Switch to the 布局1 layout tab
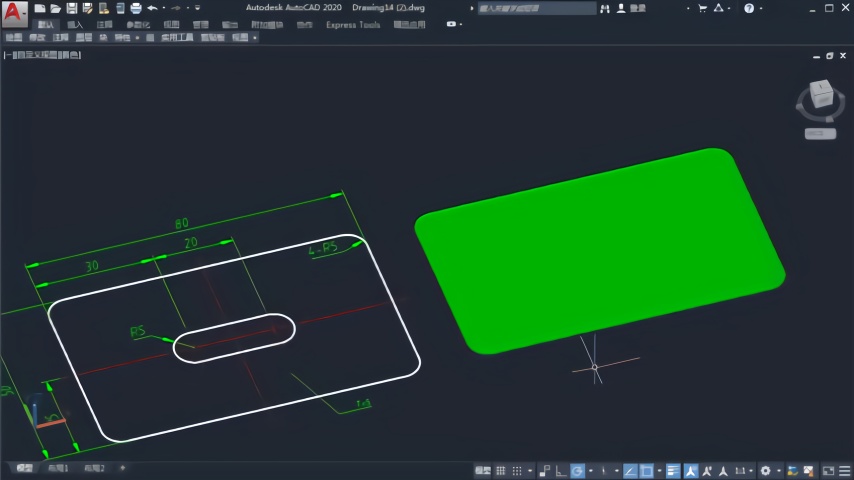Screen dimensions: 854x480 [58, 468]
